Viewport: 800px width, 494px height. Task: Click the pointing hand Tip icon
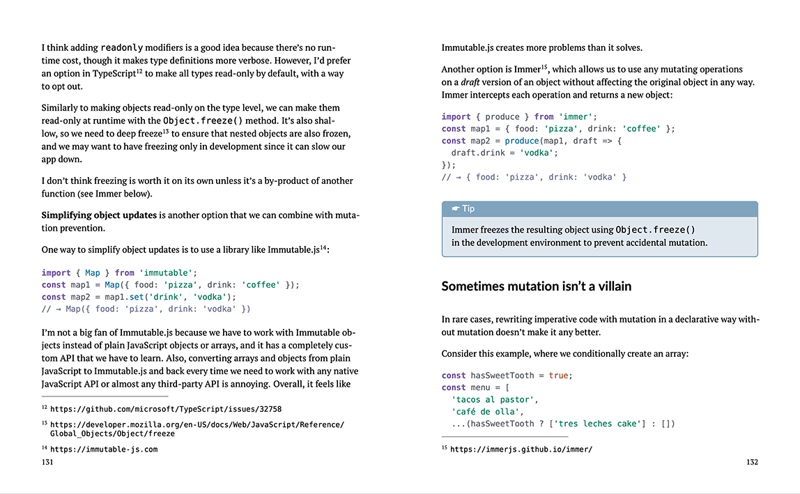455,209
